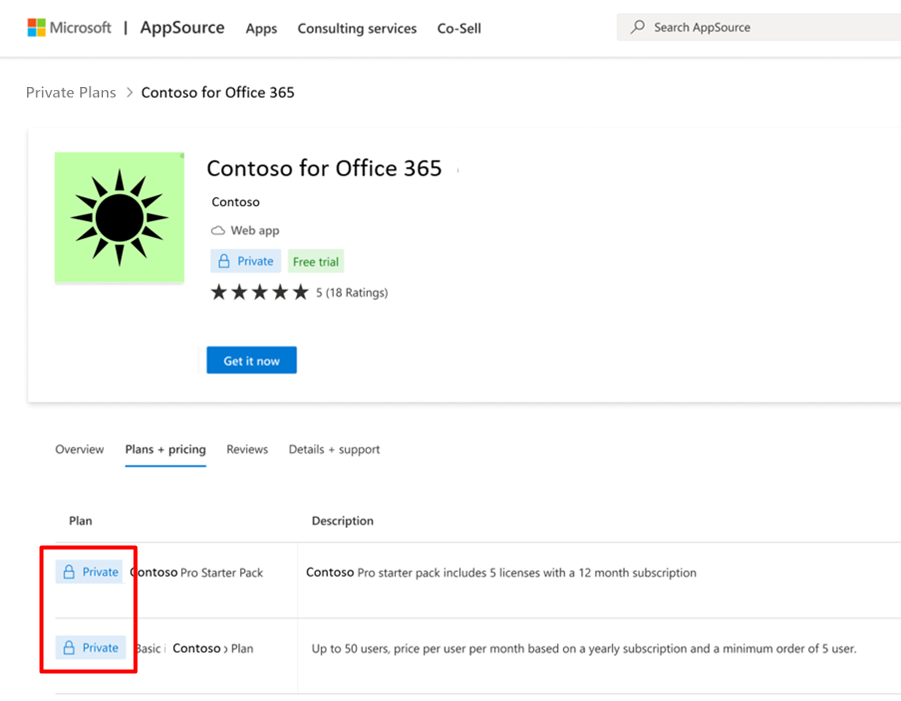Click the Contoso for Office 365 breadcrumb

click(218, 93)
